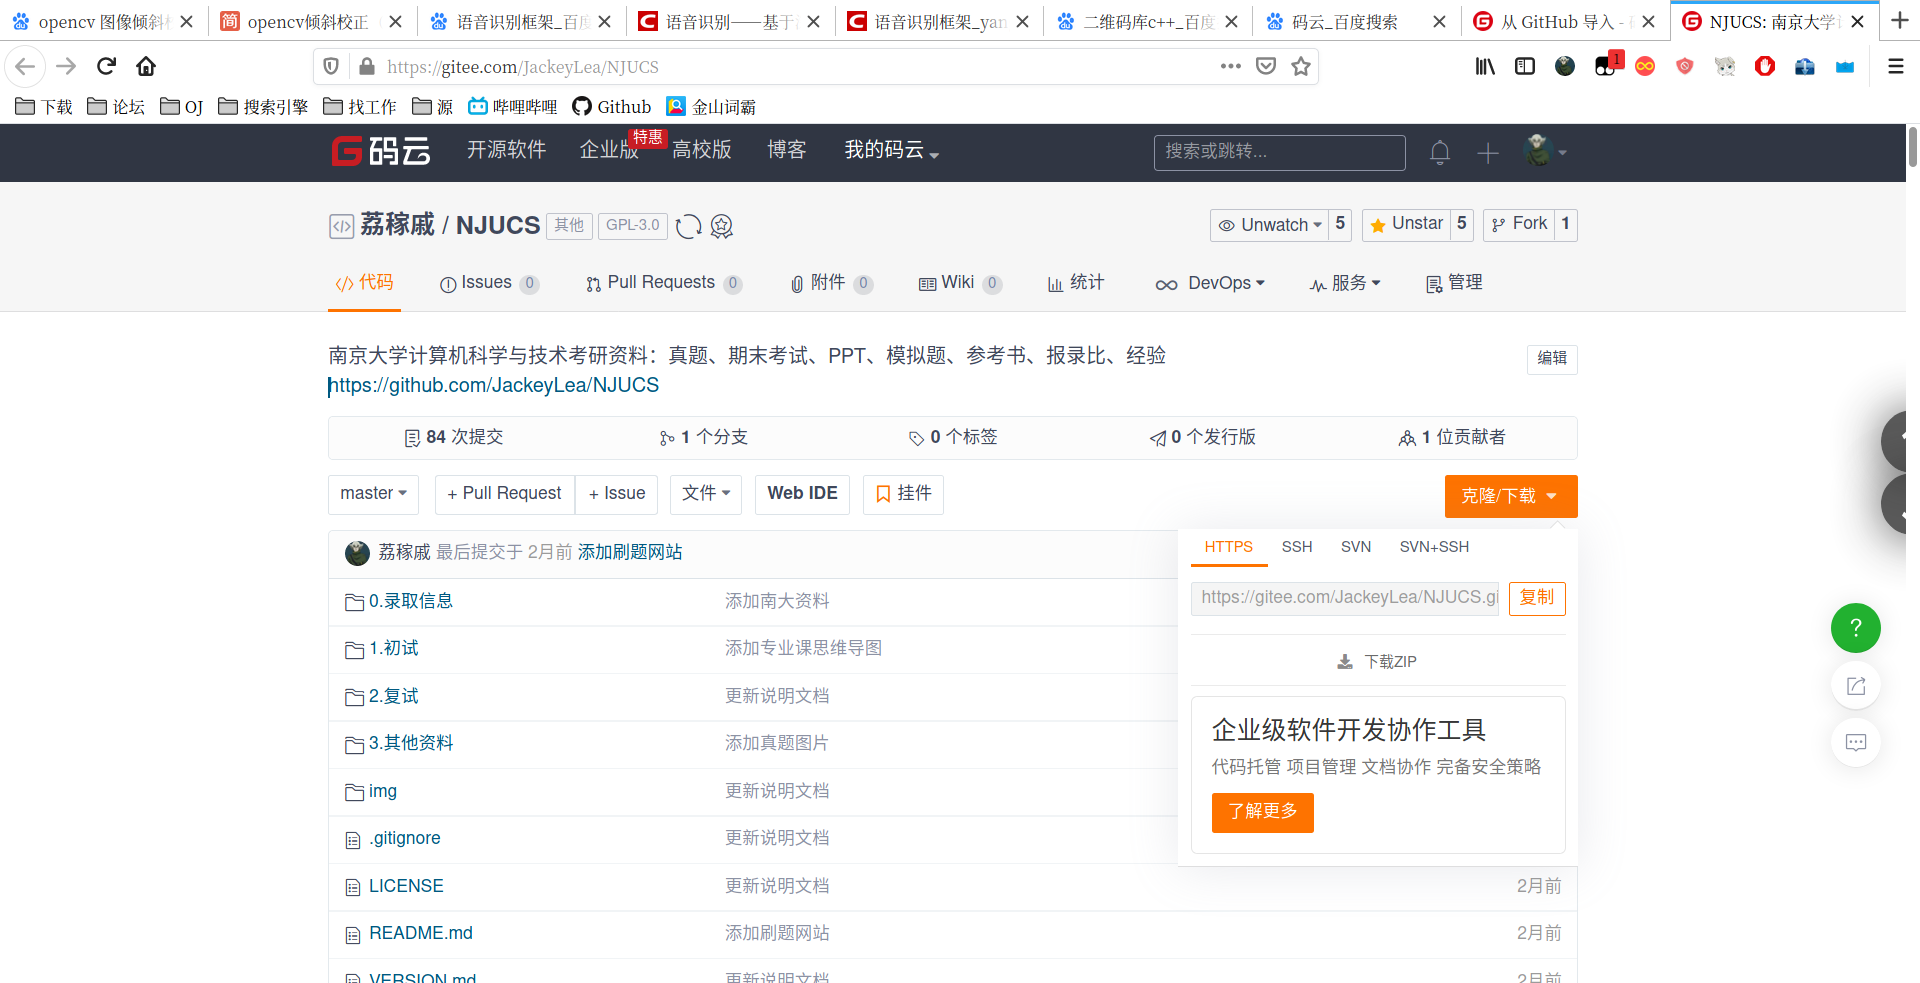Click the feedback chat floating icon
This screenshot has height=983, width=1920.
point(1856,743)
